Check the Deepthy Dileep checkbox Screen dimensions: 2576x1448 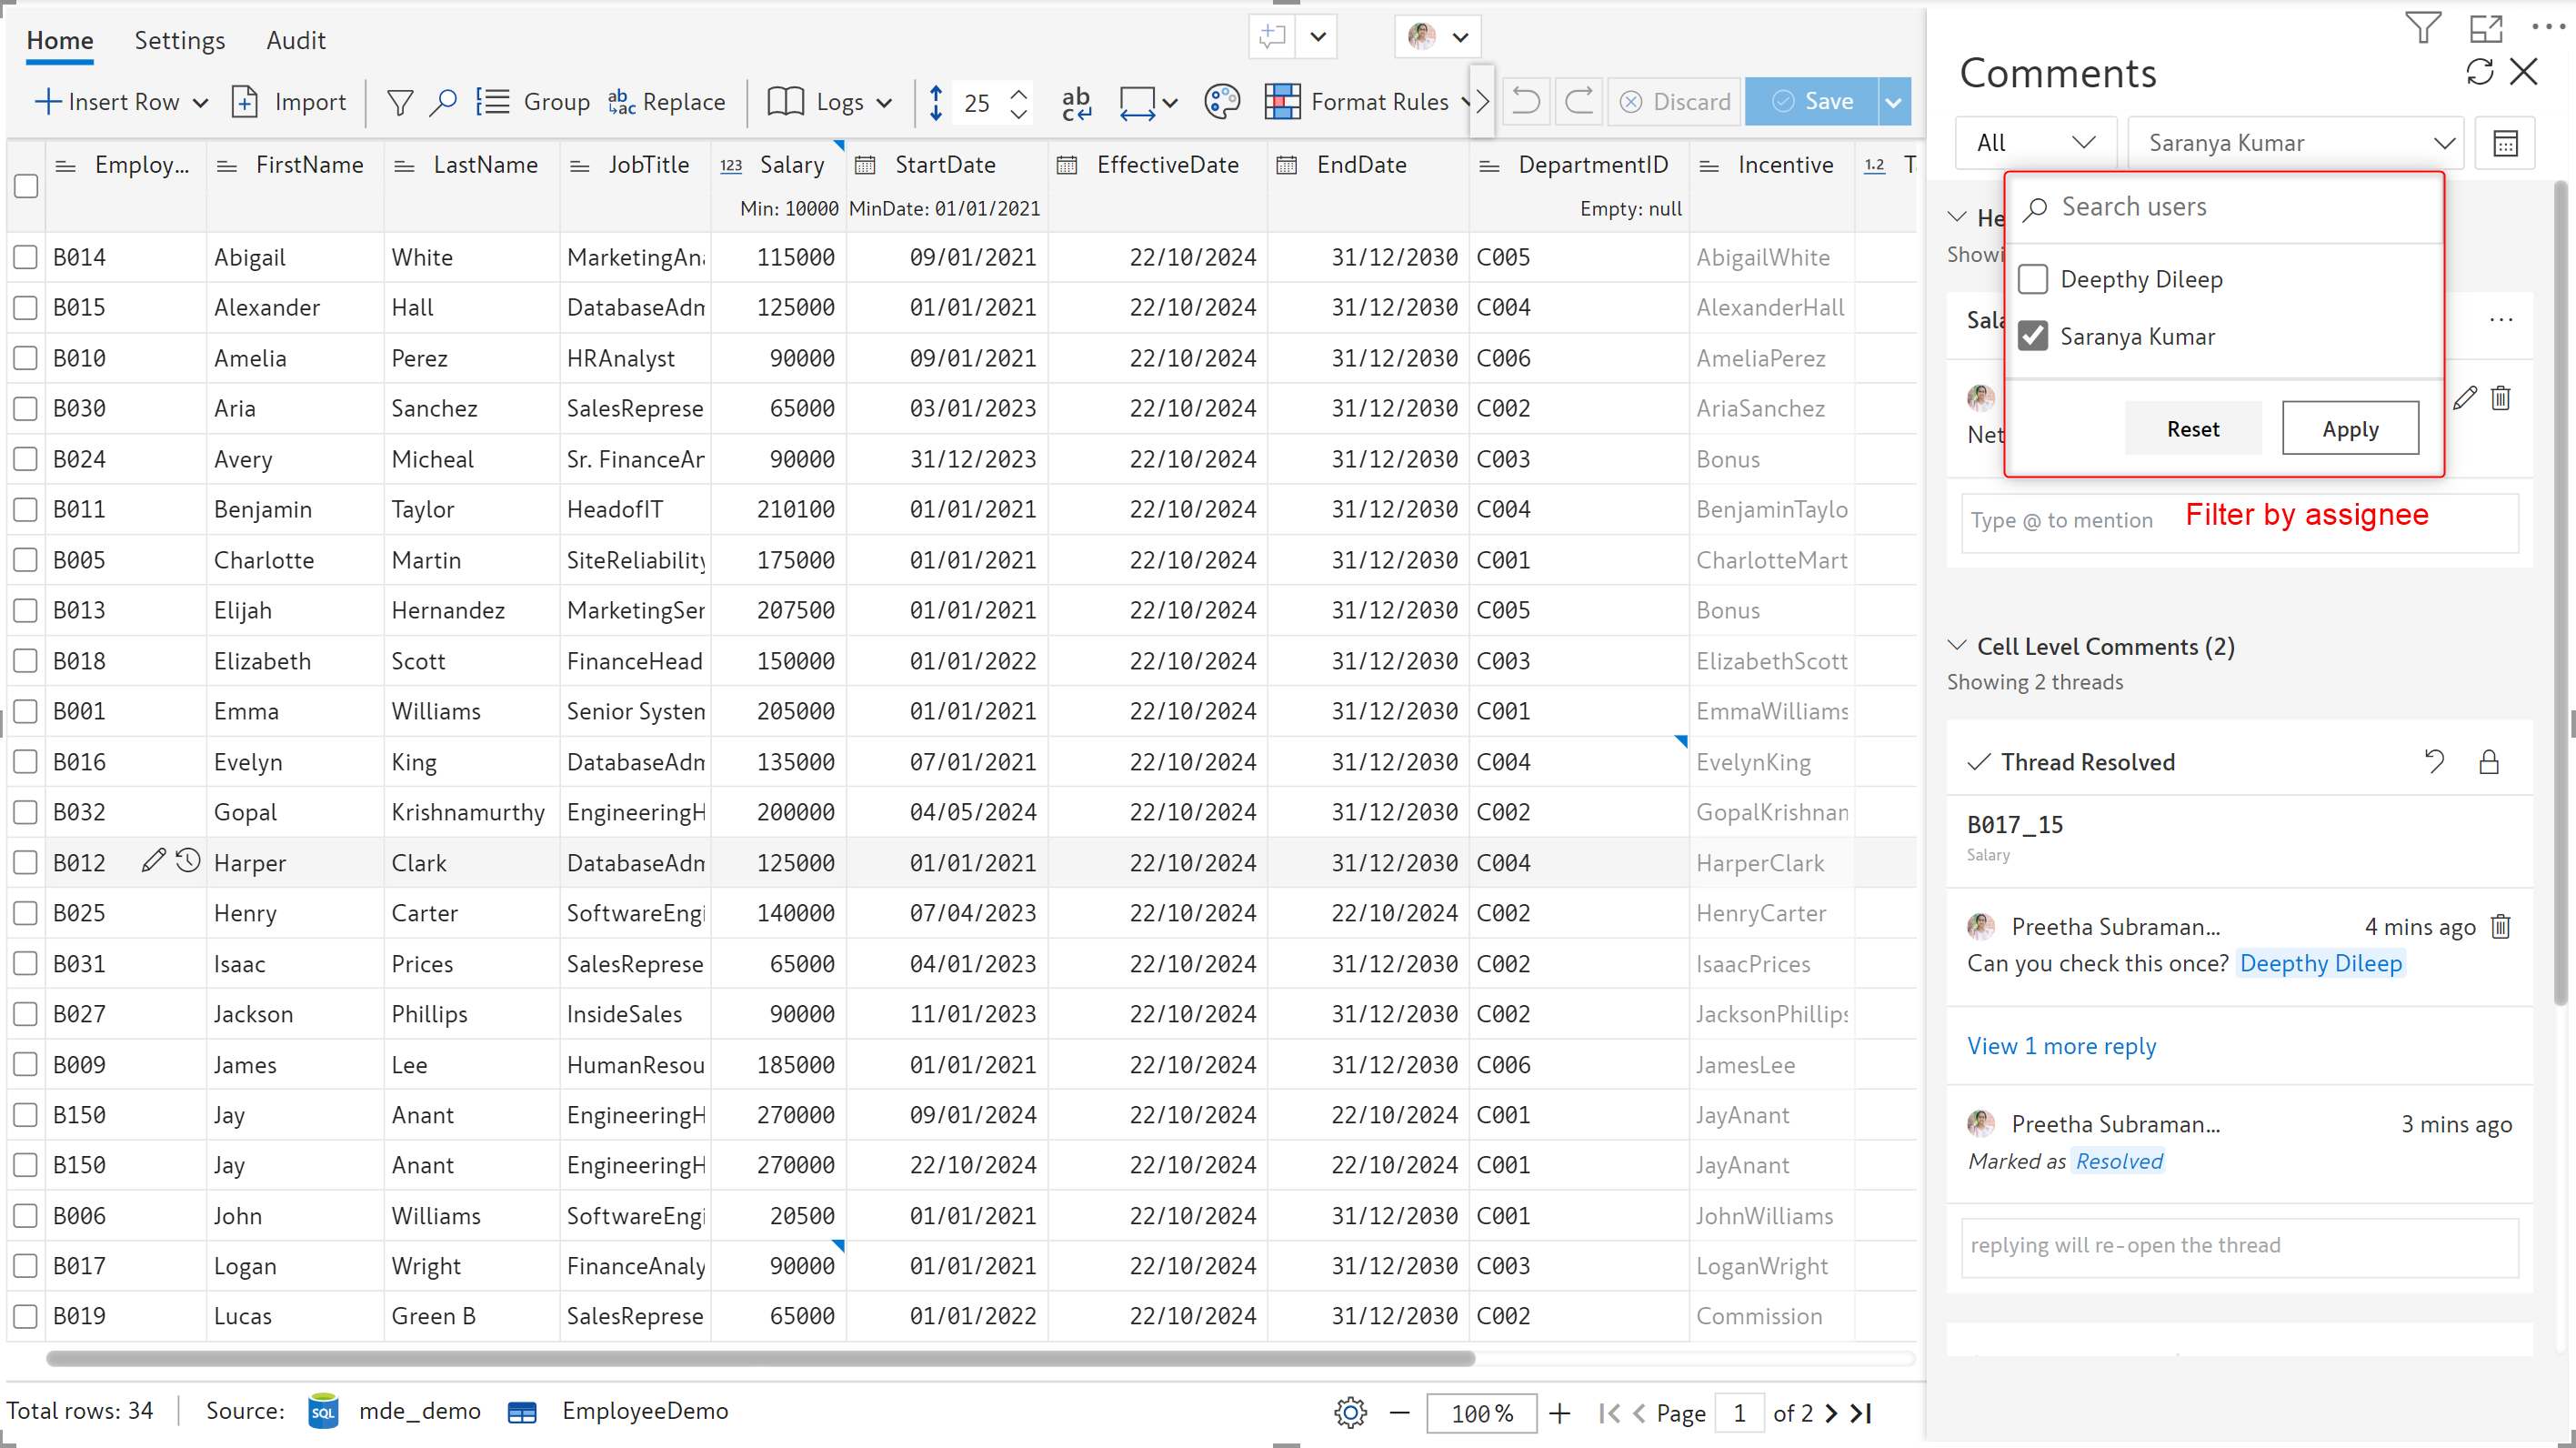(2033, 279)
